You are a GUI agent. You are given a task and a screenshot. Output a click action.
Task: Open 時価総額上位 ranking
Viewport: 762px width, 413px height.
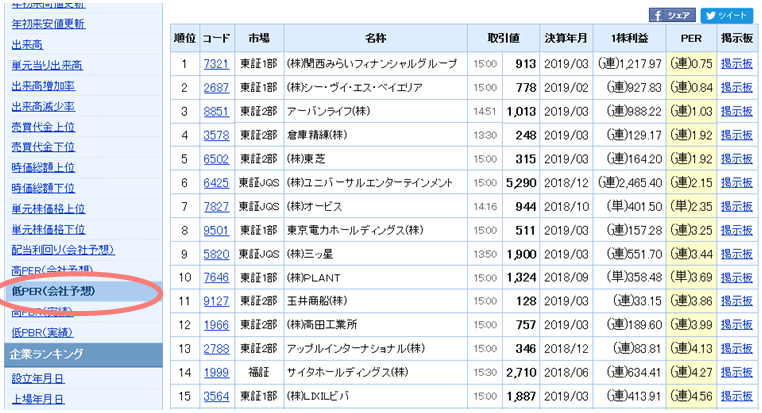point(43,168)
